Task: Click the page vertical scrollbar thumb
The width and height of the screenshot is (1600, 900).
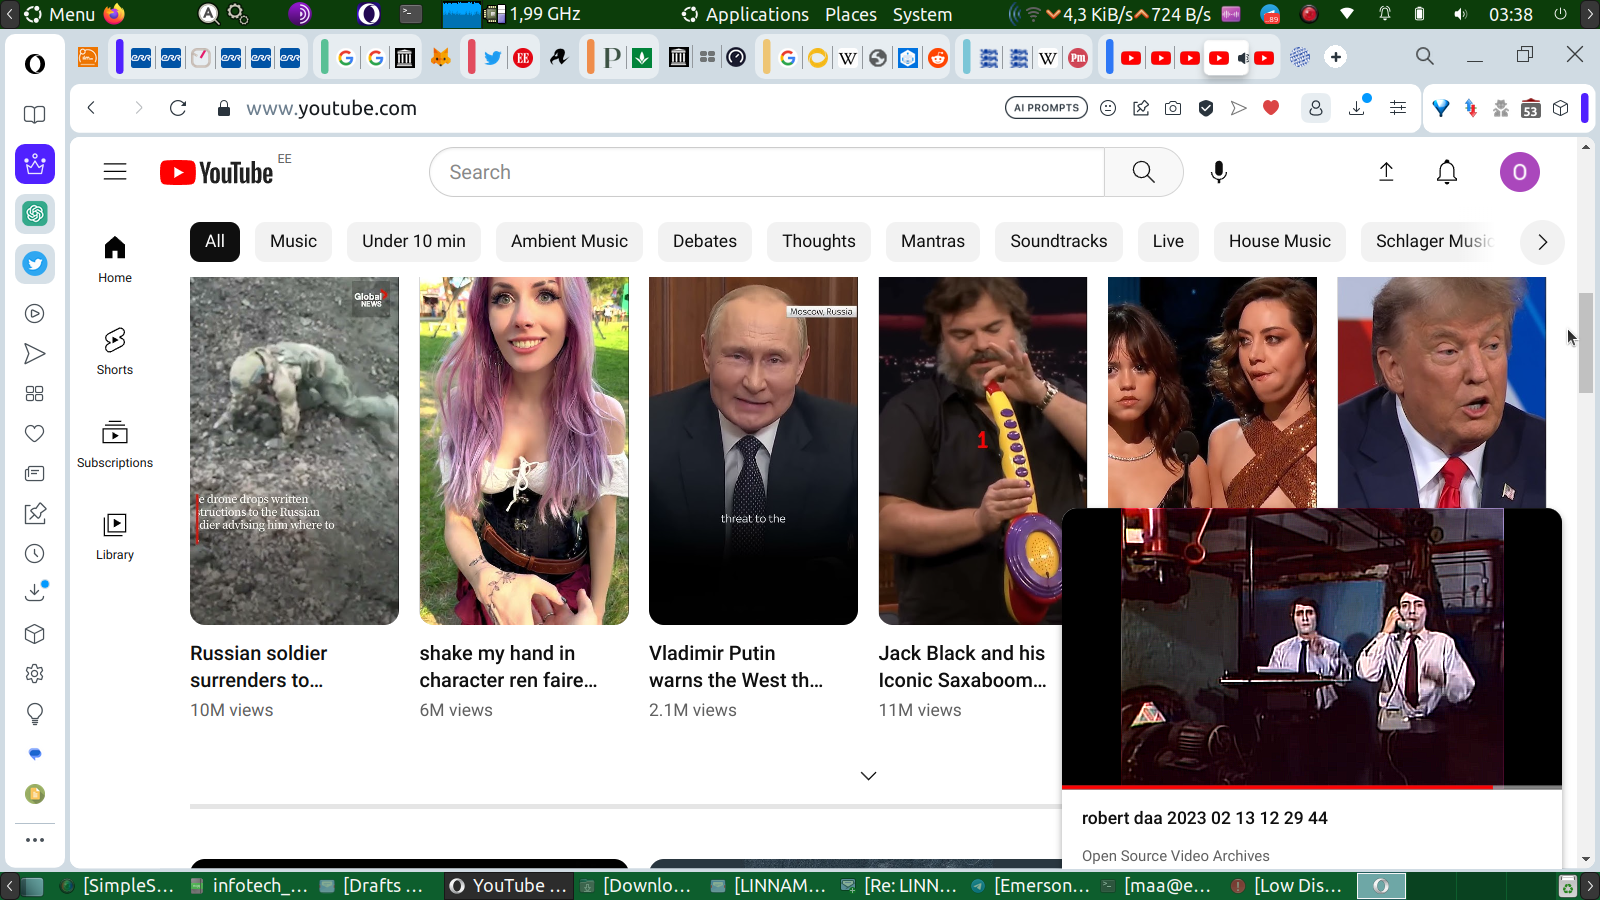Action: tap(1586, 343)
